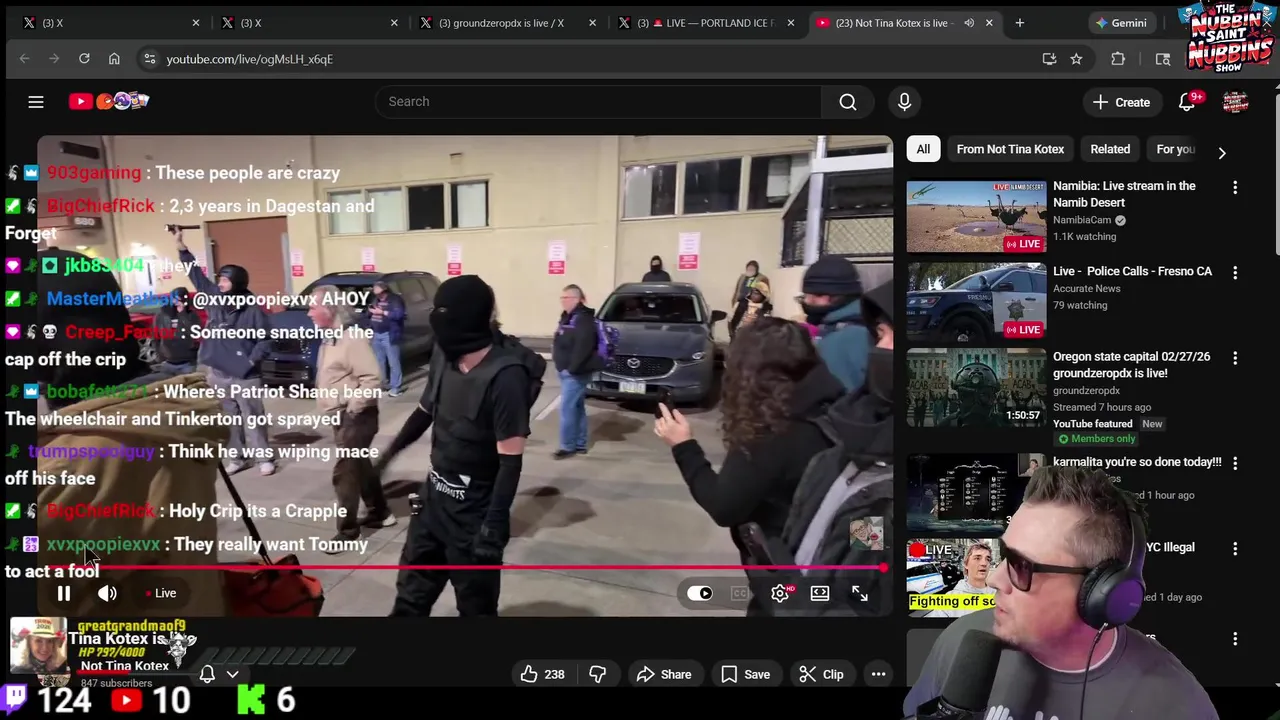The height and width of the screenshot is (720, 1280).
Task: Click the browser side panel icon
Action: click(1162, 59)
